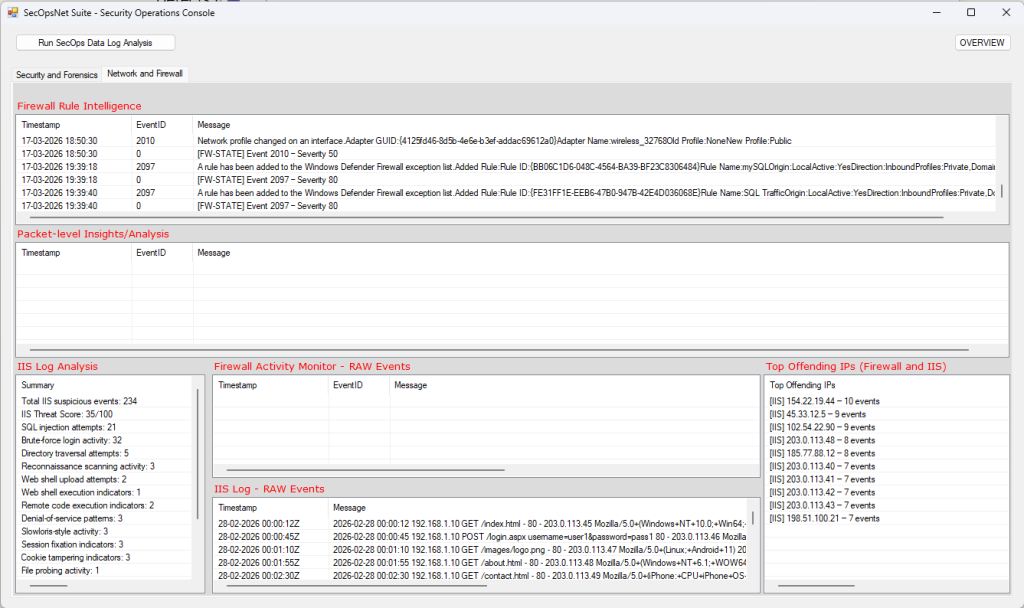Select the Network and Firewall tab
1024x608 pixels.
click(144, 74)
